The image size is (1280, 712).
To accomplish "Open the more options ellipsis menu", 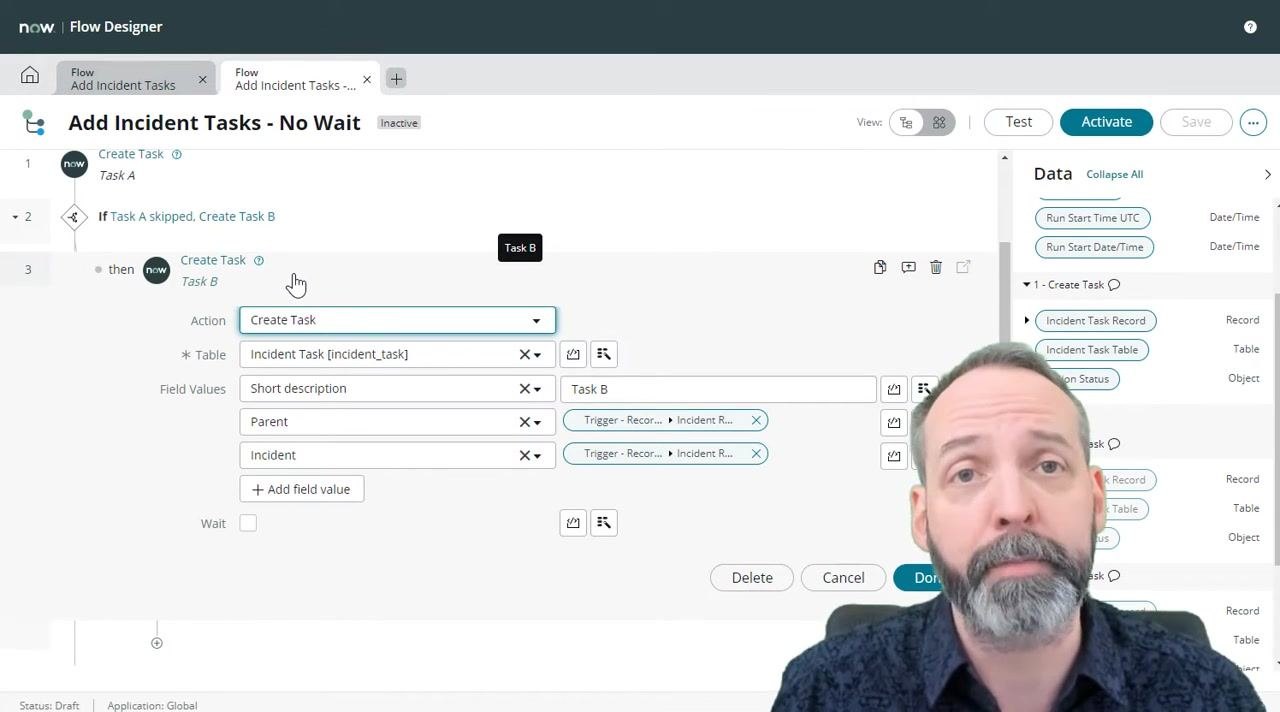I will [1253, 122].
